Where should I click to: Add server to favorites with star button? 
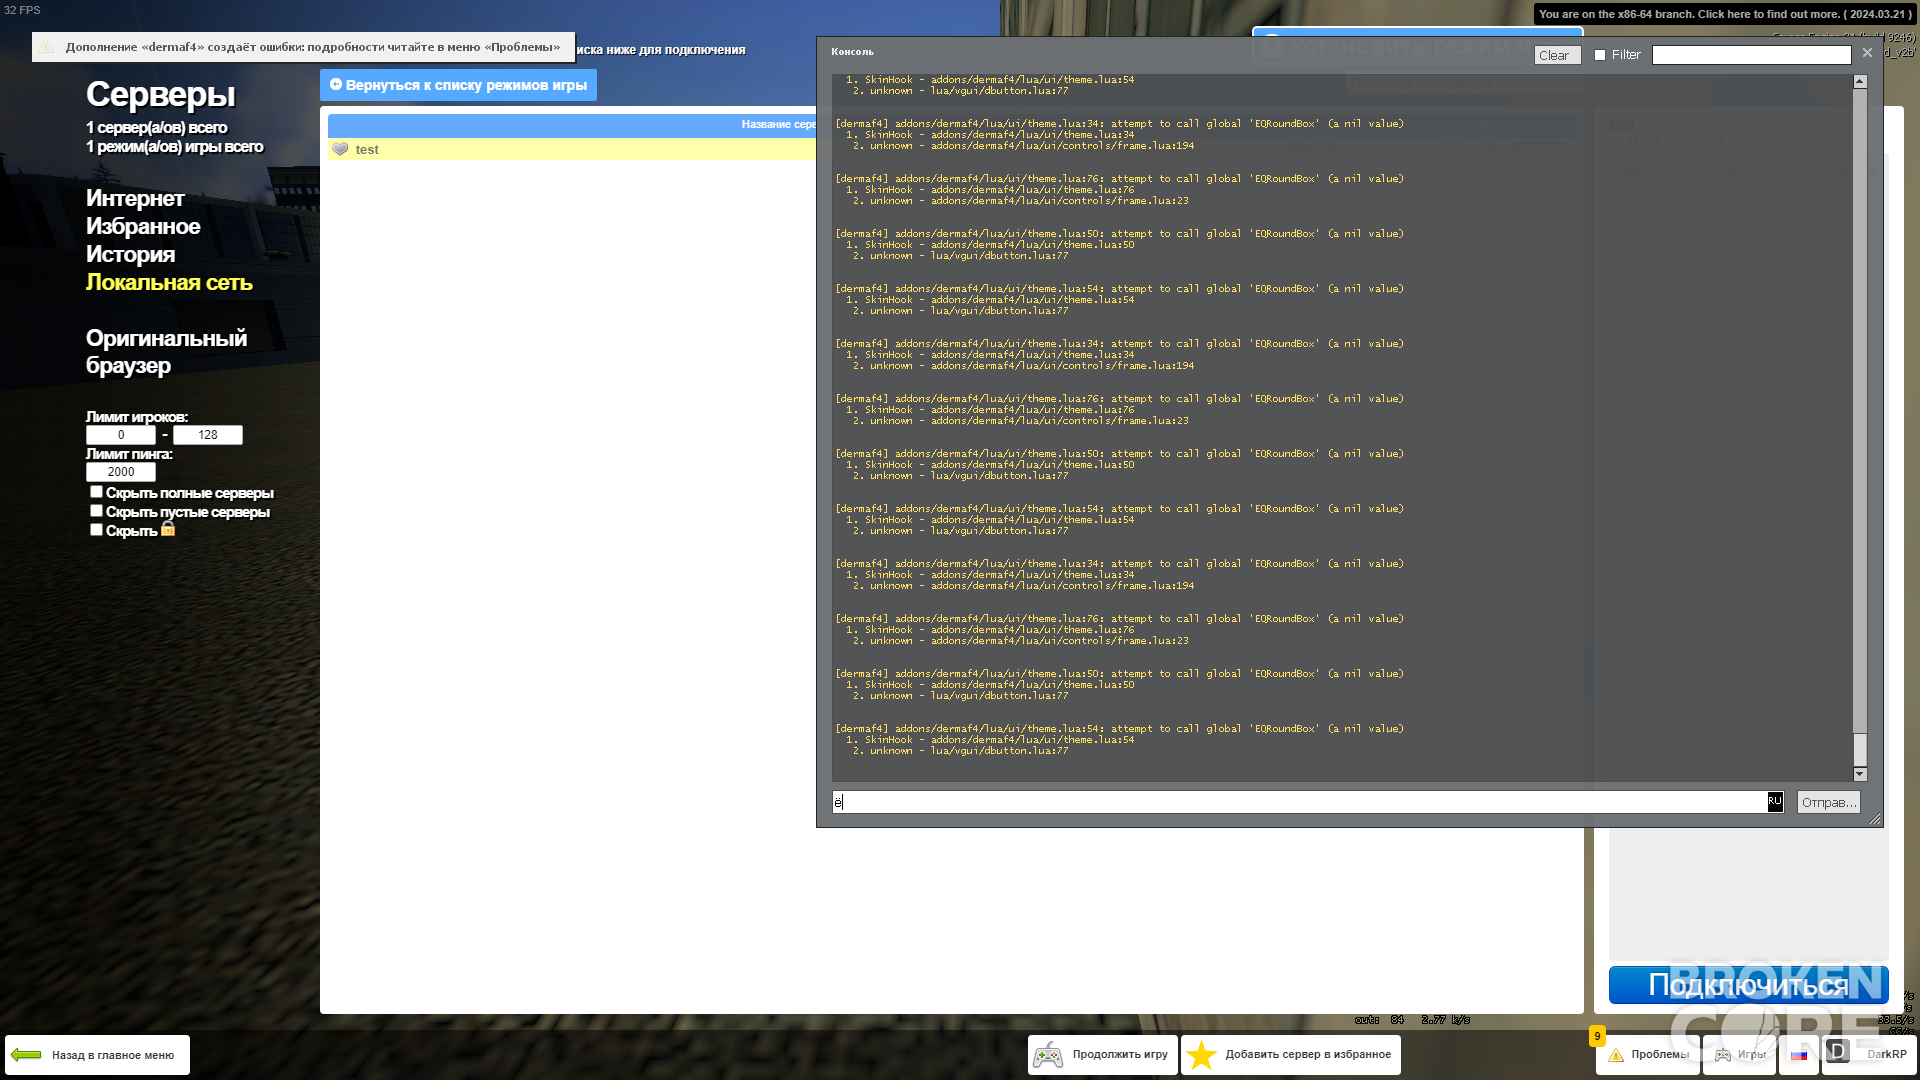[x=1290, y=1055]
